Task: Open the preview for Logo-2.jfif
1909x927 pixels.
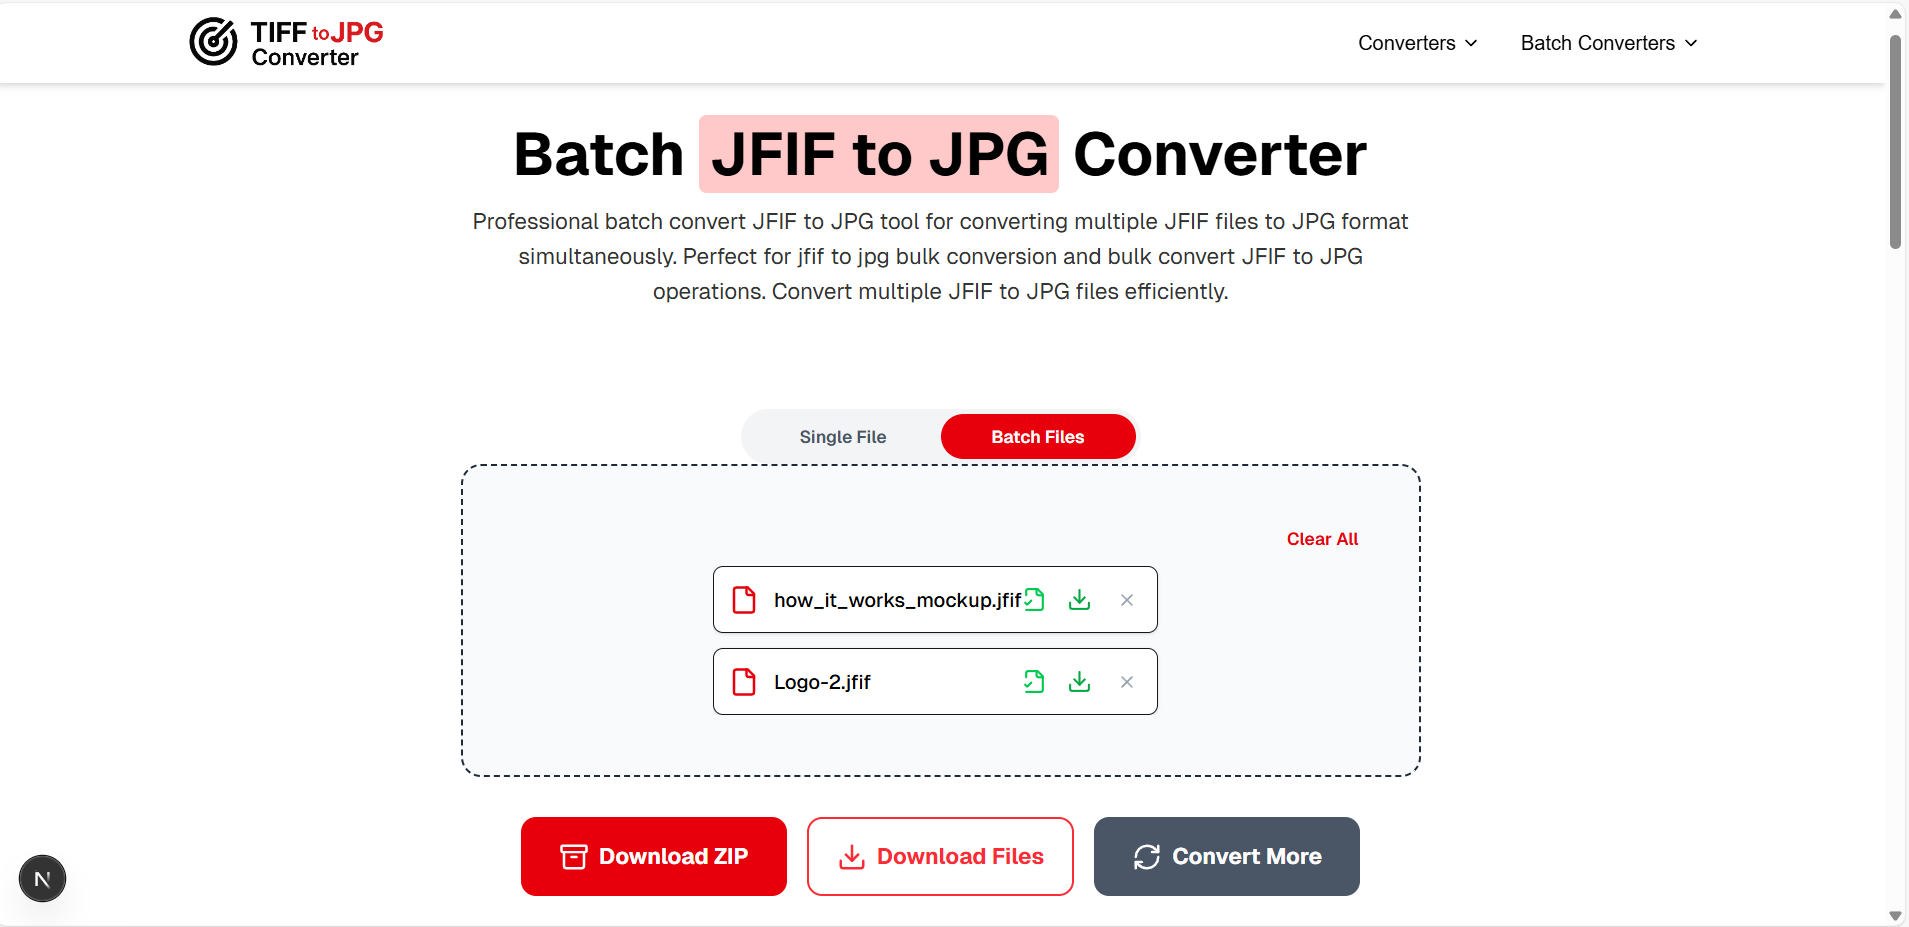Action: pos(1035,681)
